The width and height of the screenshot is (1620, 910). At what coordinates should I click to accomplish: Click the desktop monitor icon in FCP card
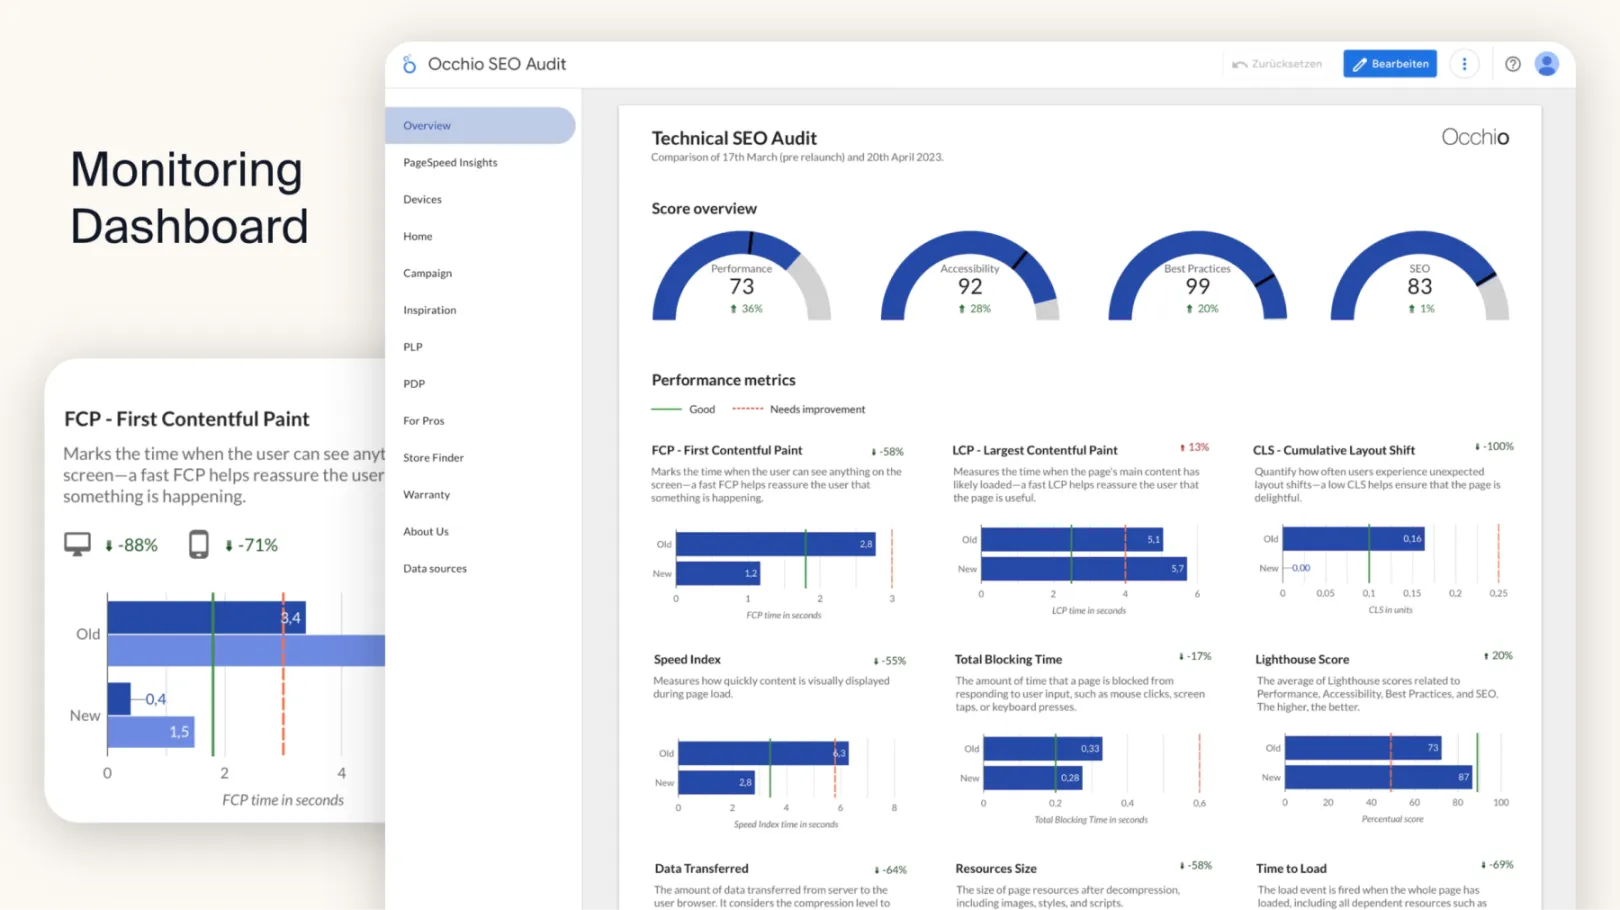click(78, 543)
